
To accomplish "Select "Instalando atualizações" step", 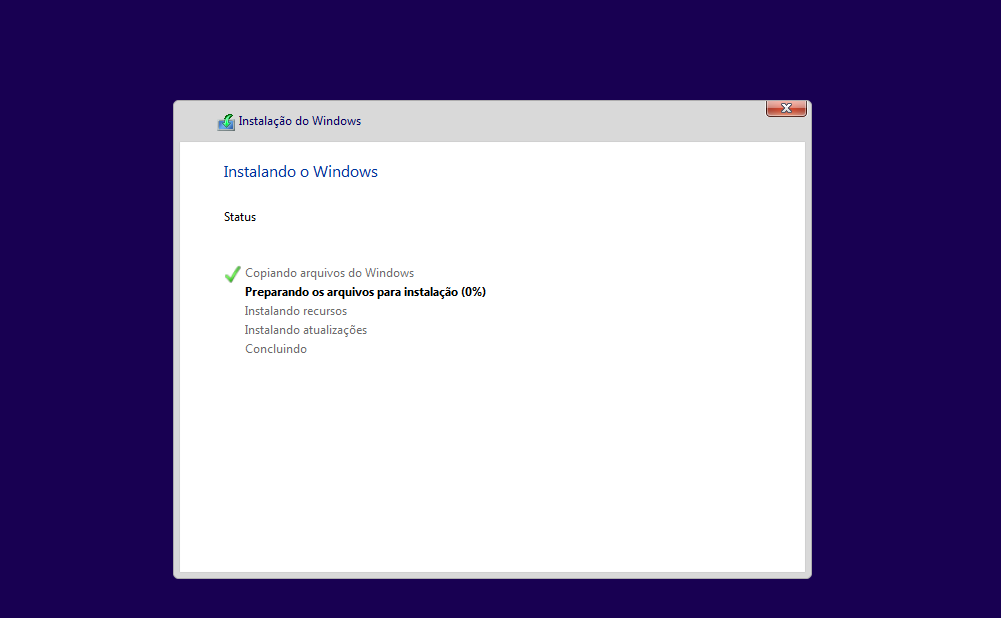I will click(x=306, y=330).
